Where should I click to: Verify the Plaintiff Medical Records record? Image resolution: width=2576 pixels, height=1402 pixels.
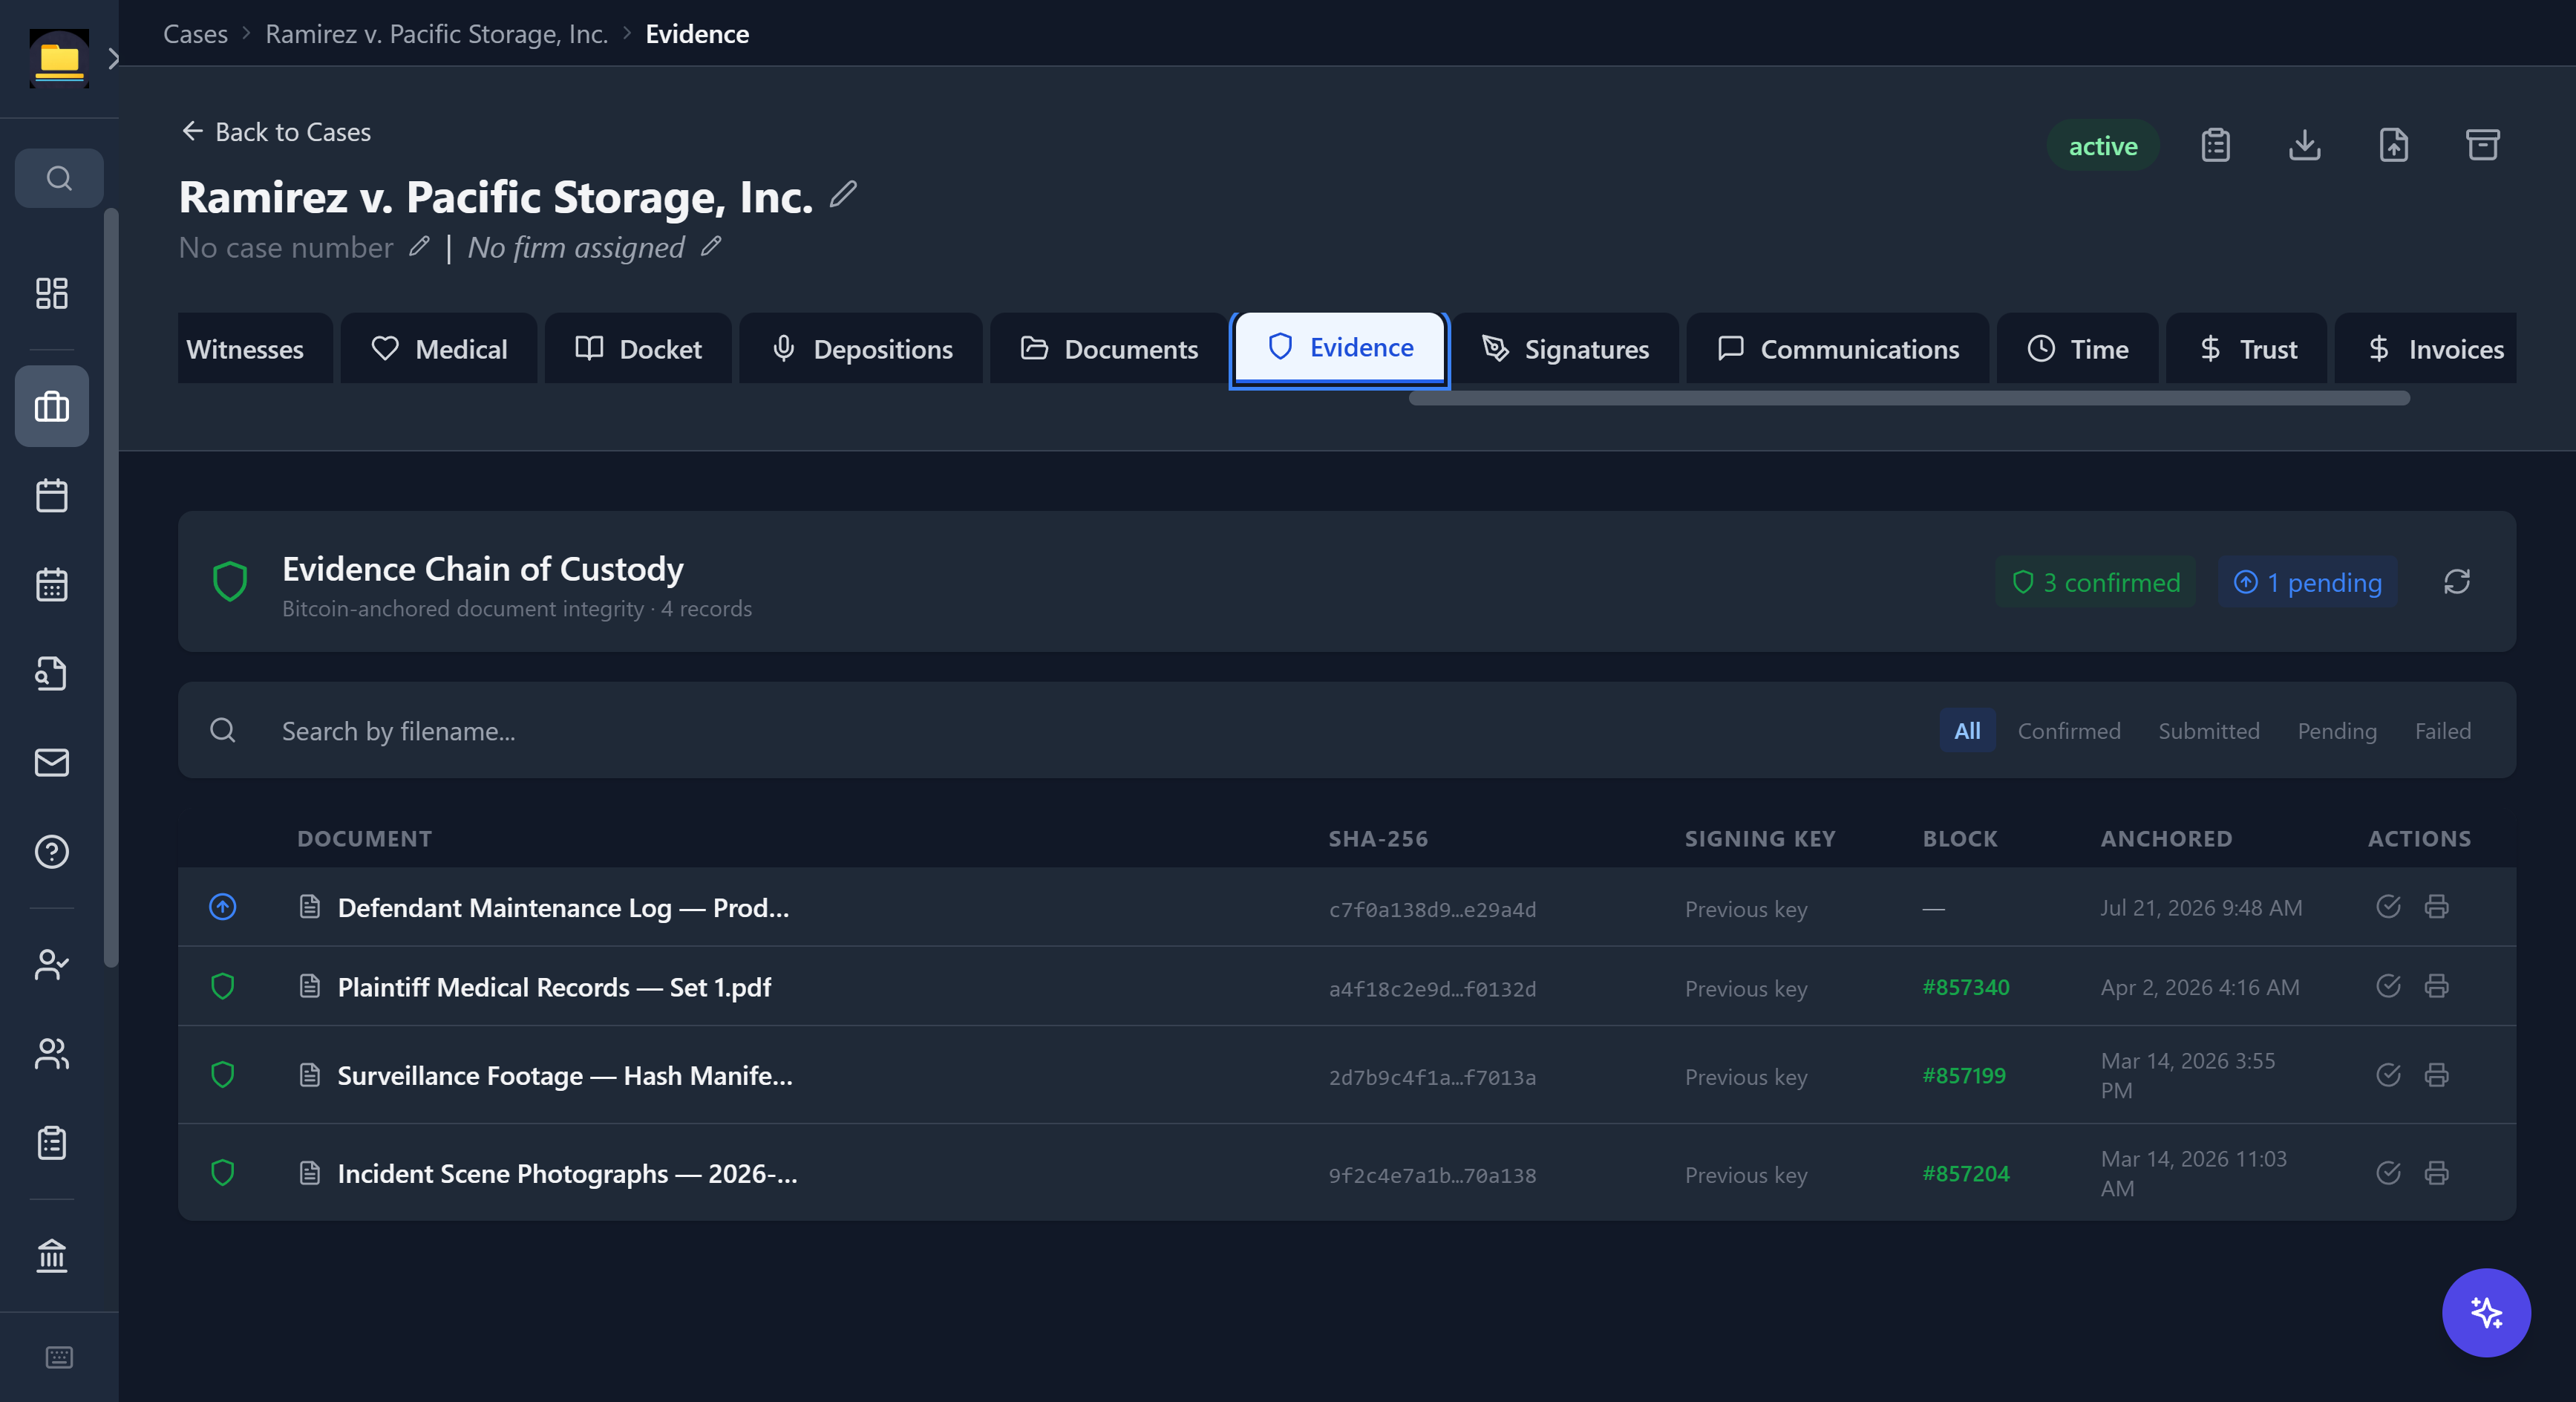pos(2388,986)
